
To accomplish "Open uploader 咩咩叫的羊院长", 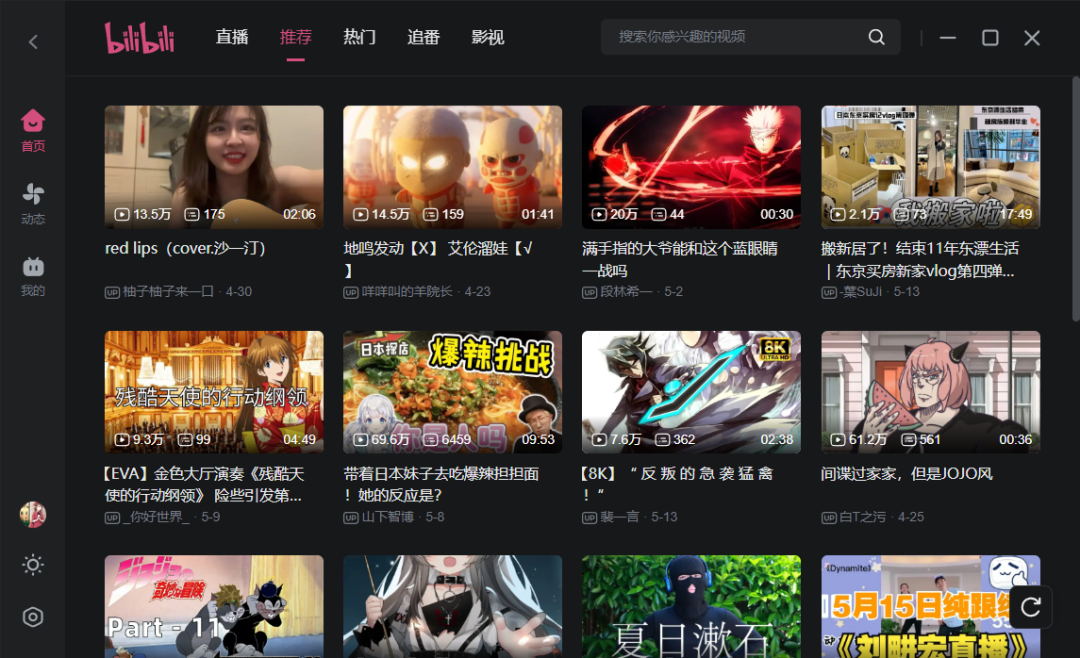I will [x=407, y=291].
